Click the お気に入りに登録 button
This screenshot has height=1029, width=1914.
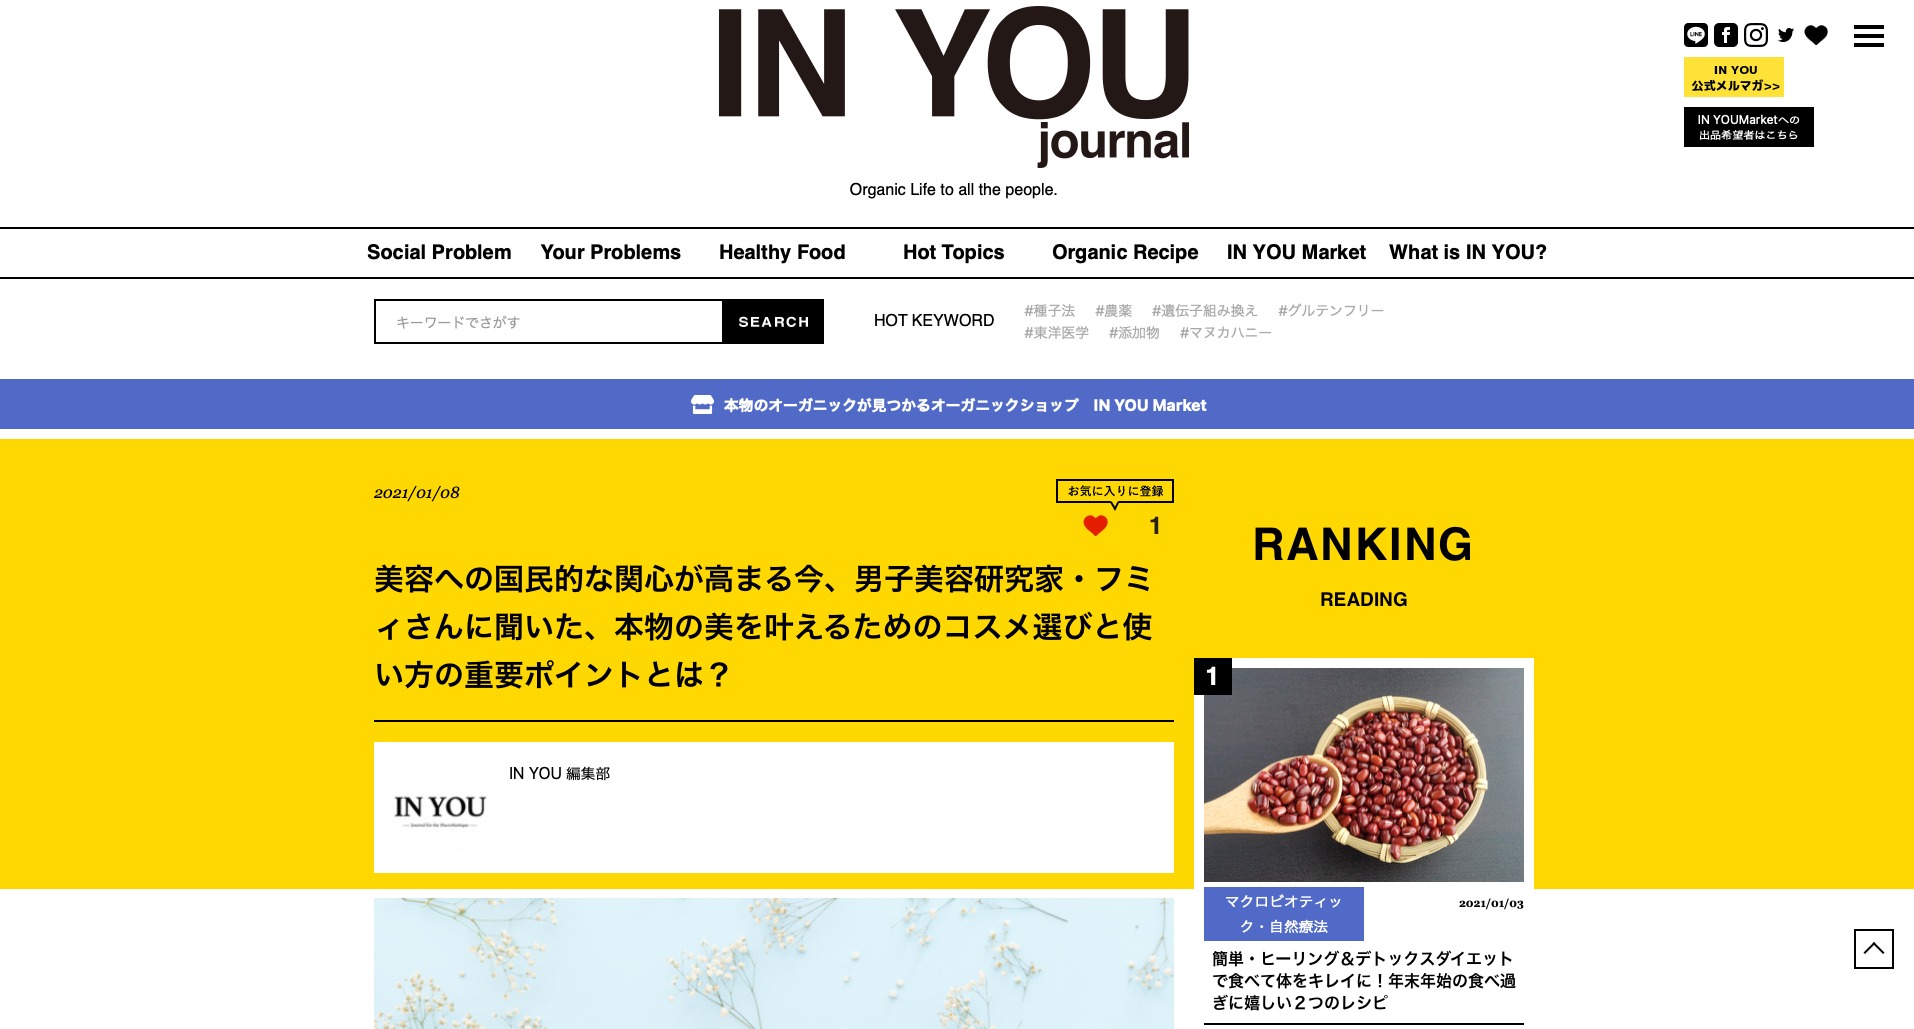click(x=1115, y=491)
